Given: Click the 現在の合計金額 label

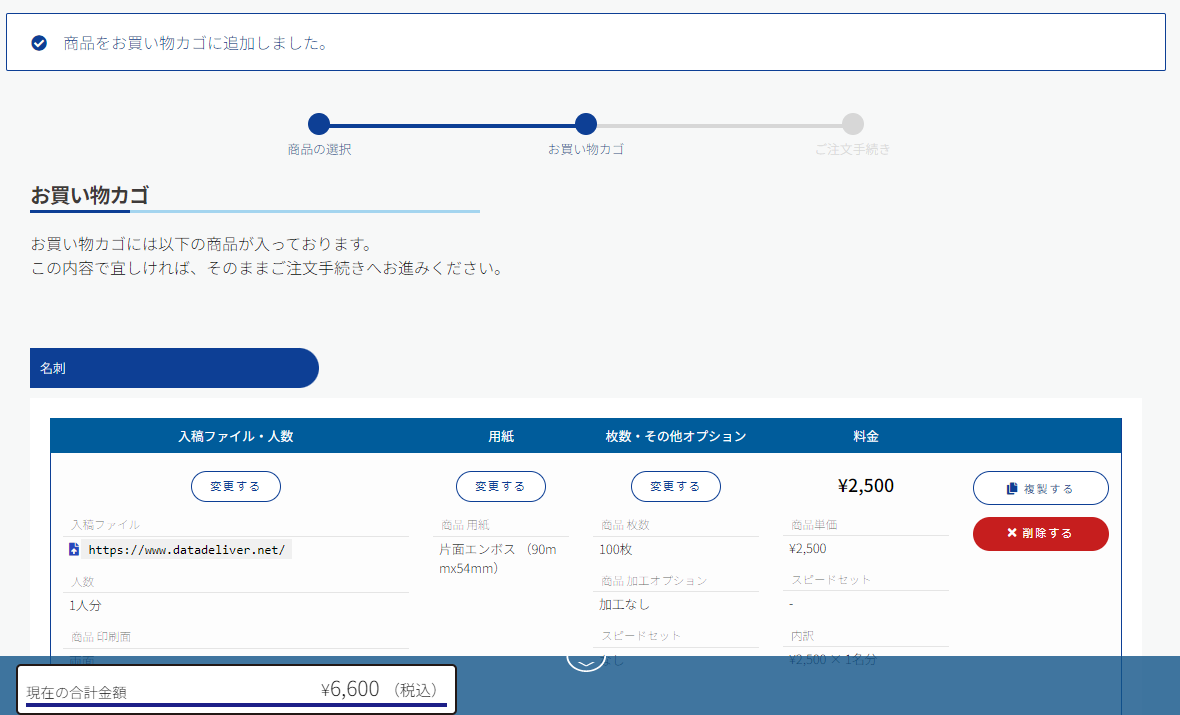Looking at the screenshot, I should (76, 692).
